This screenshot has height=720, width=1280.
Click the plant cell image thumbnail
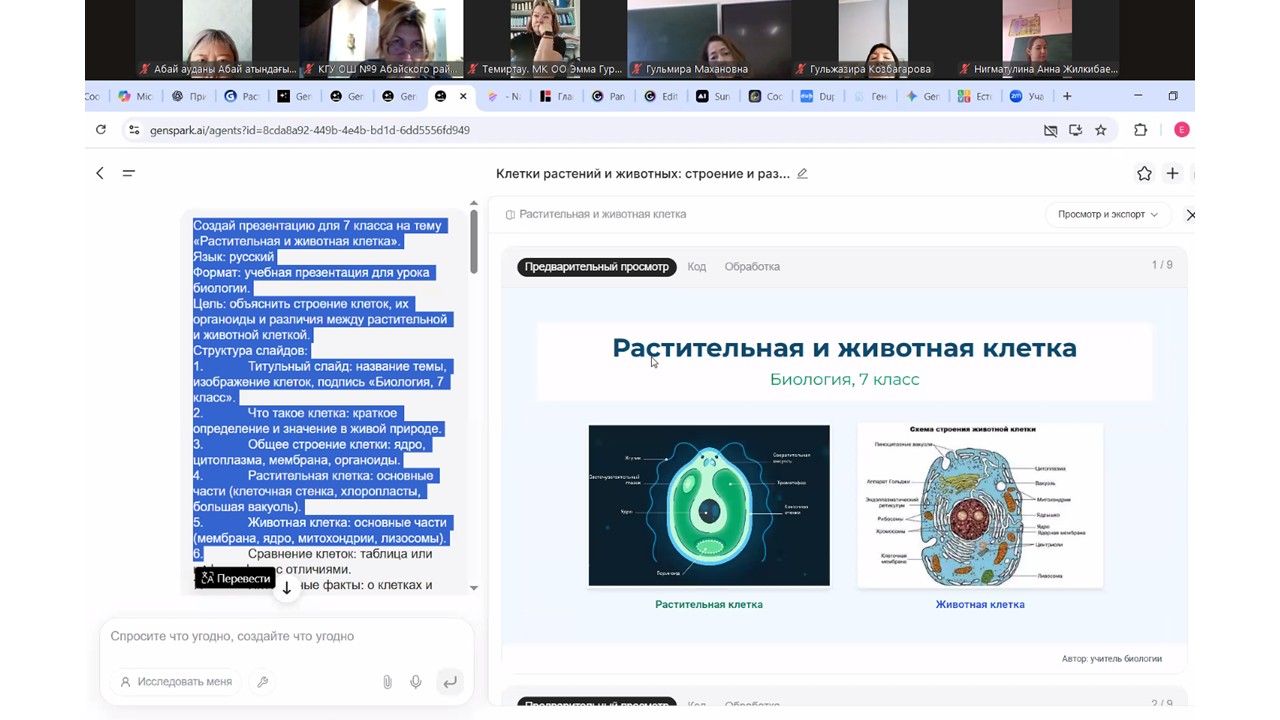tap(709, 505)
